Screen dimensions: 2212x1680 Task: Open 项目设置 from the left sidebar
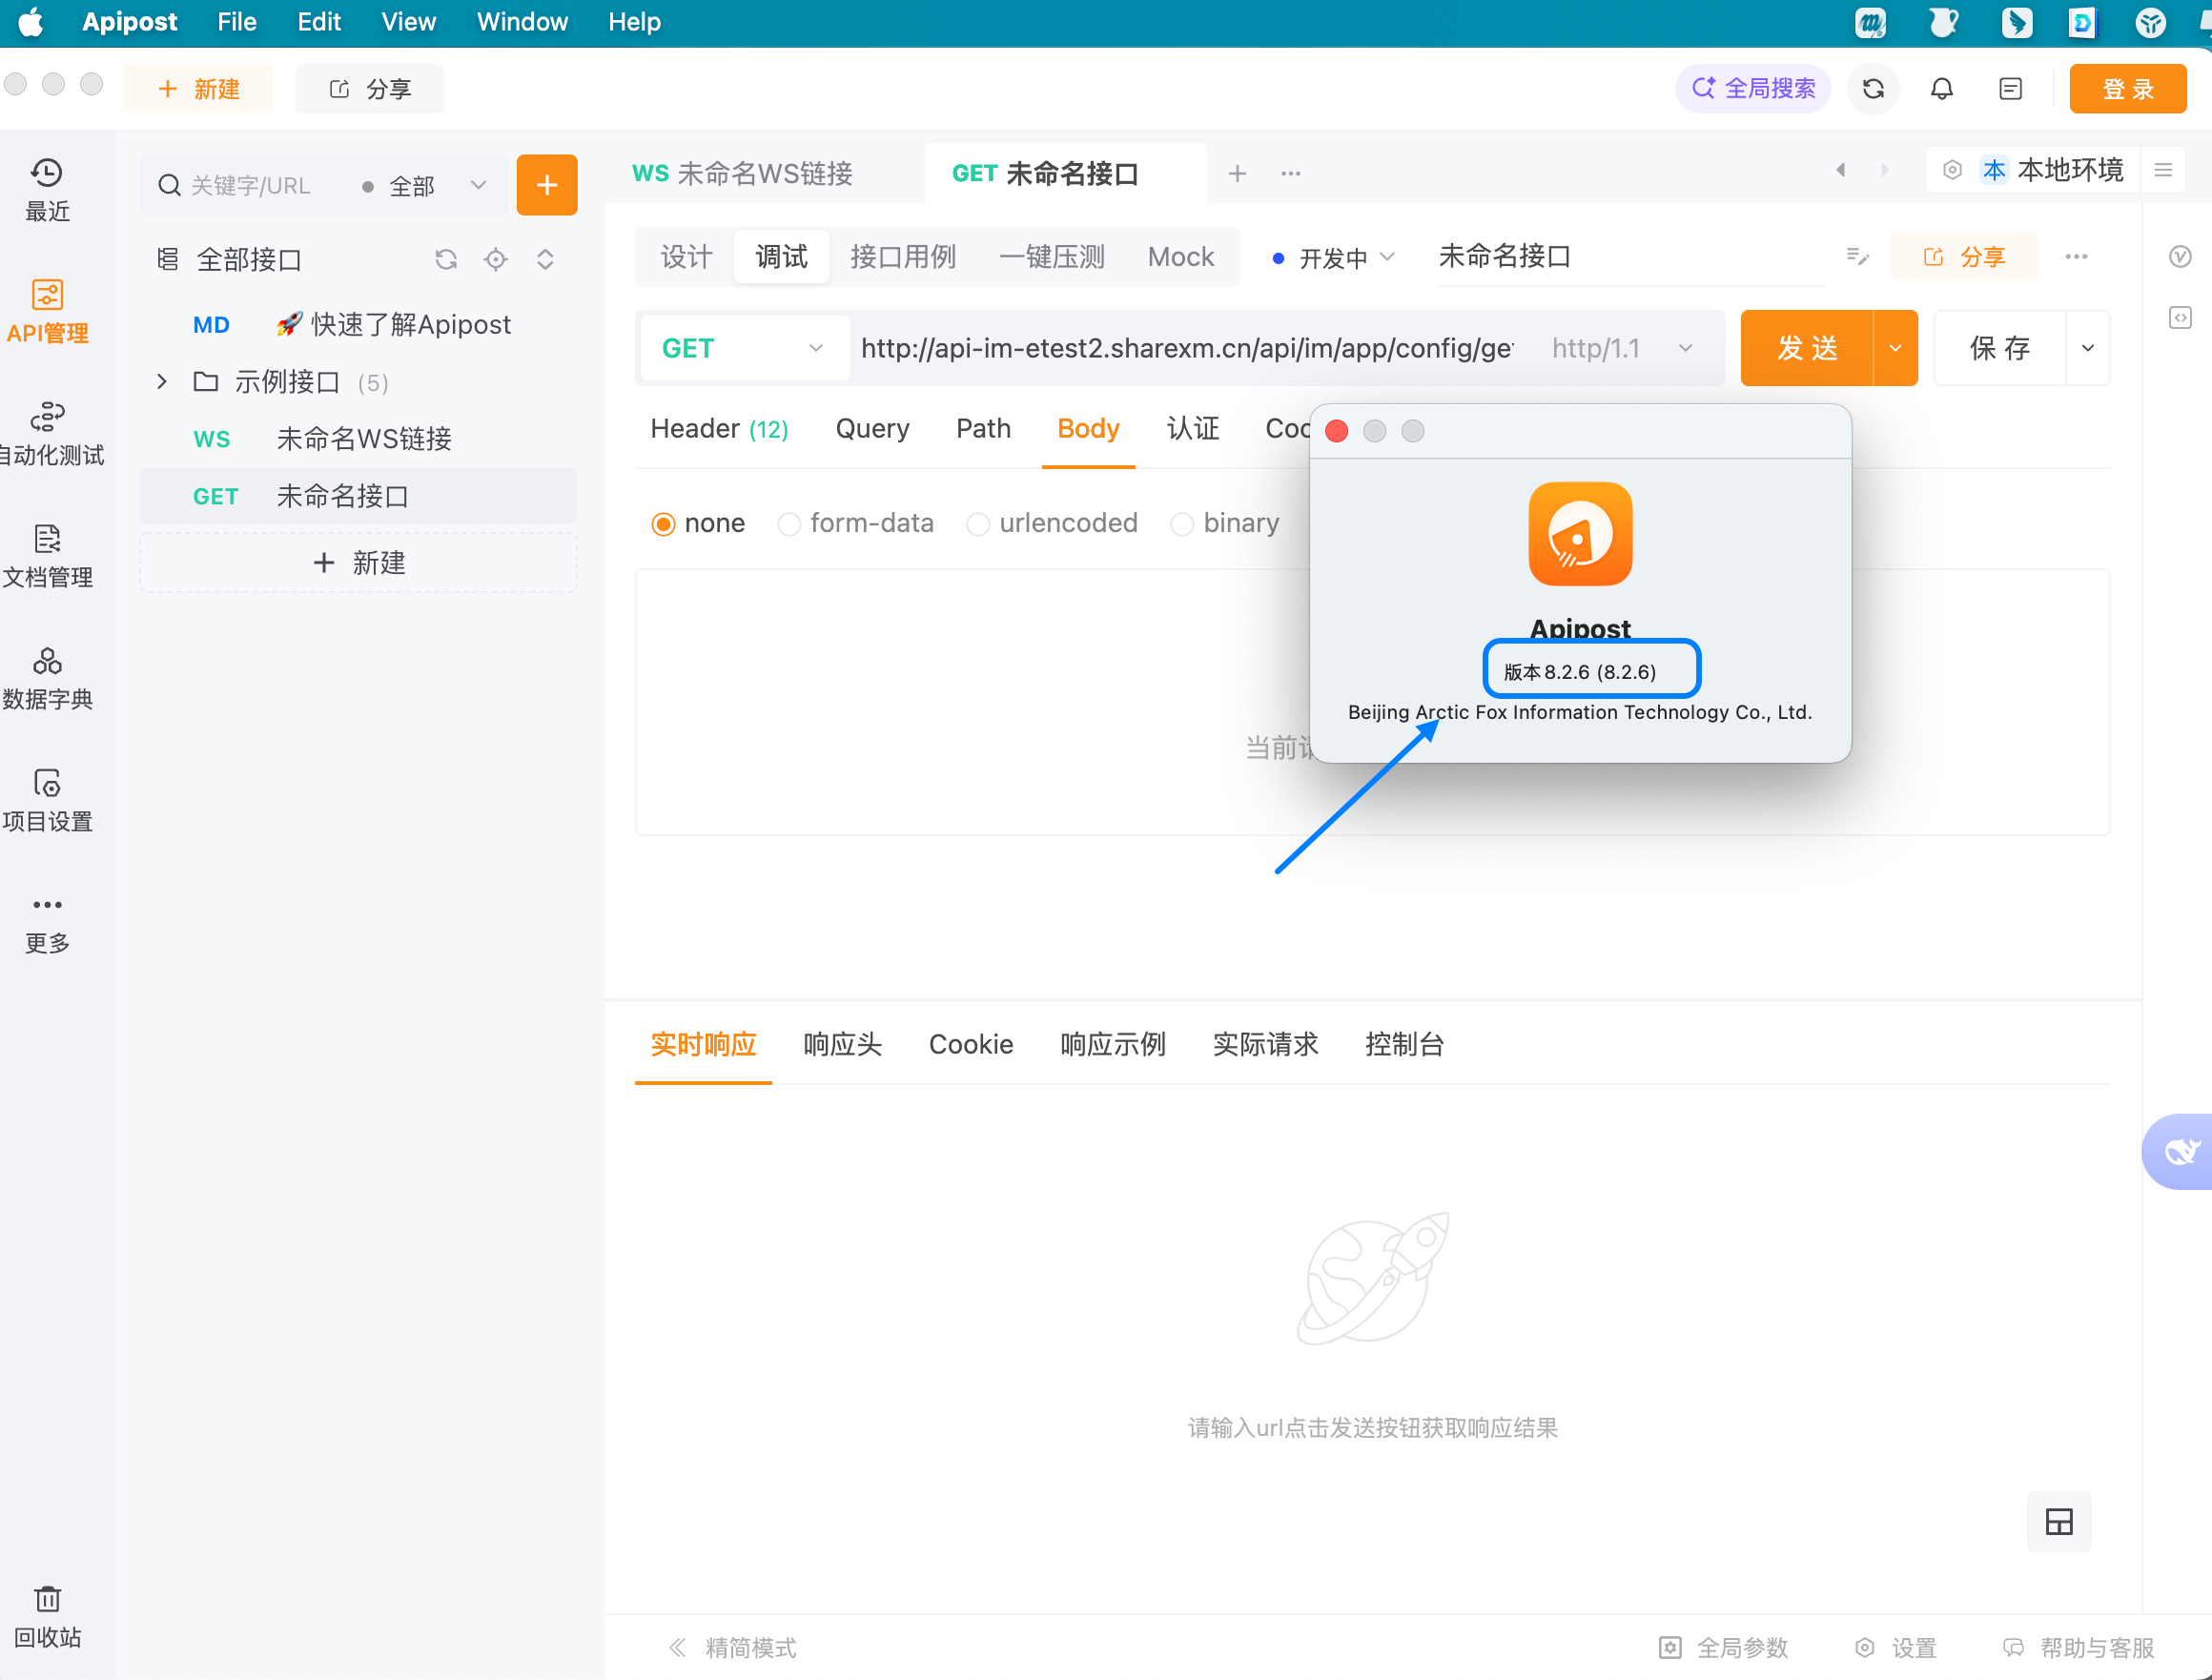click(47, 795)
